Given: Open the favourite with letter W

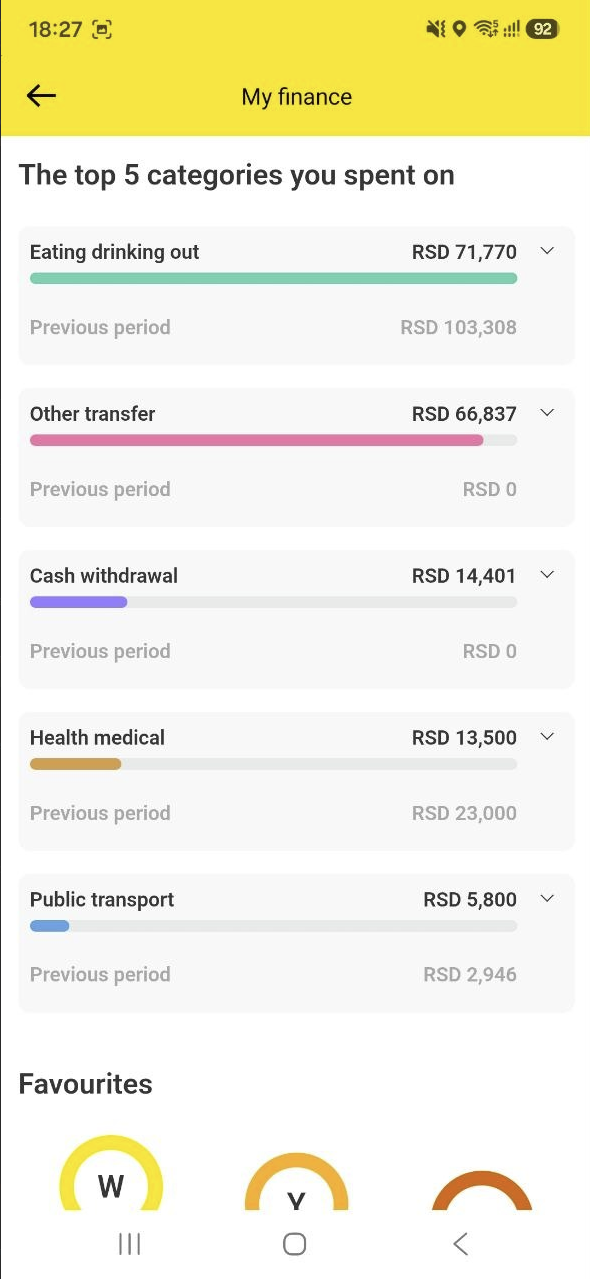Looking at the screenshot, I should (x=111, y=1175).
